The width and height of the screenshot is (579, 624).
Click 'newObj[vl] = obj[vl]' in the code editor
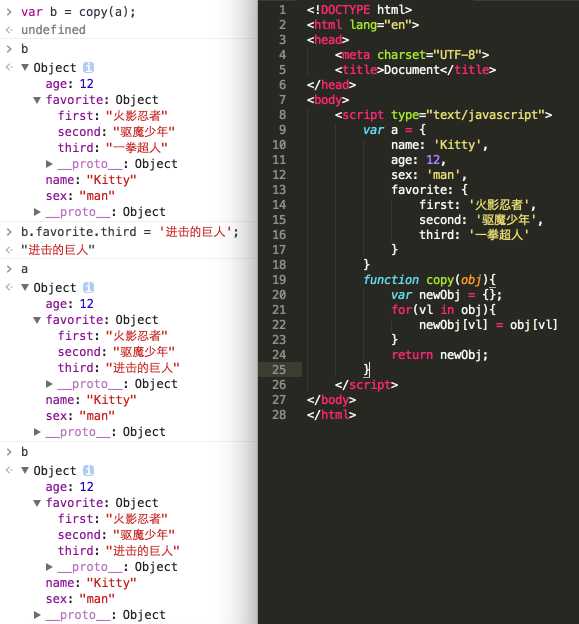488,325
